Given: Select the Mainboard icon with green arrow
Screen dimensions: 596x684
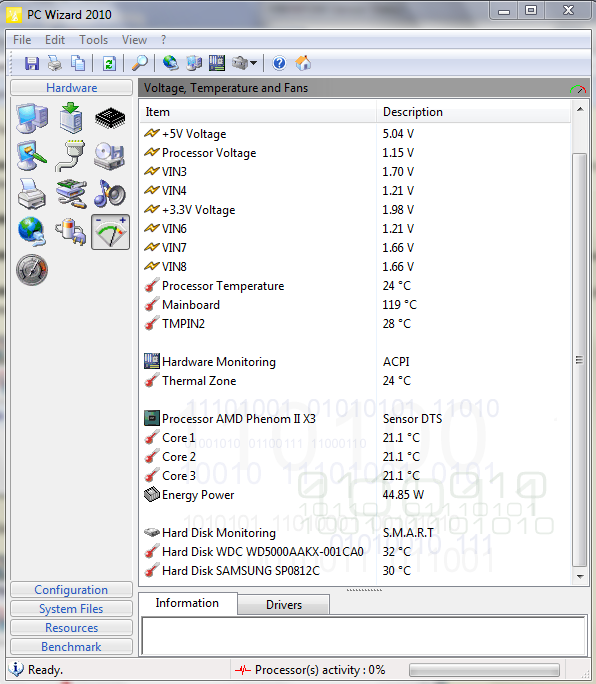Looking at the screenshot, I should [71, 118].
